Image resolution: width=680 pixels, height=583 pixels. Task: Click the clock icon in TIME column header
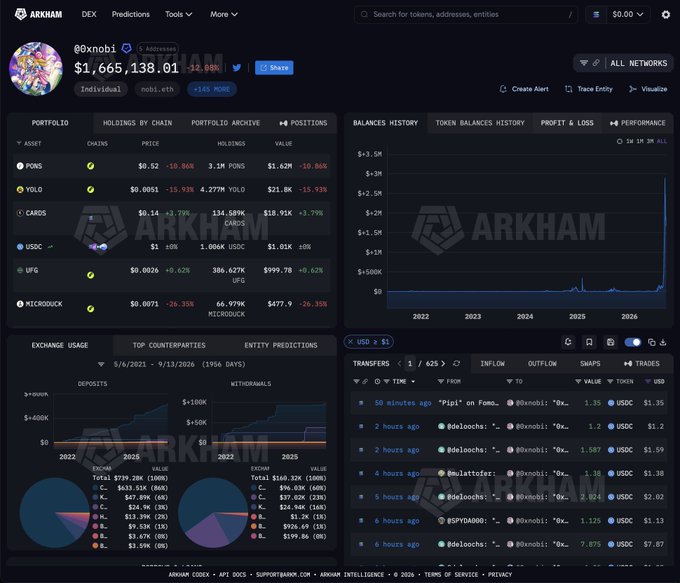(x=377, y=382)
